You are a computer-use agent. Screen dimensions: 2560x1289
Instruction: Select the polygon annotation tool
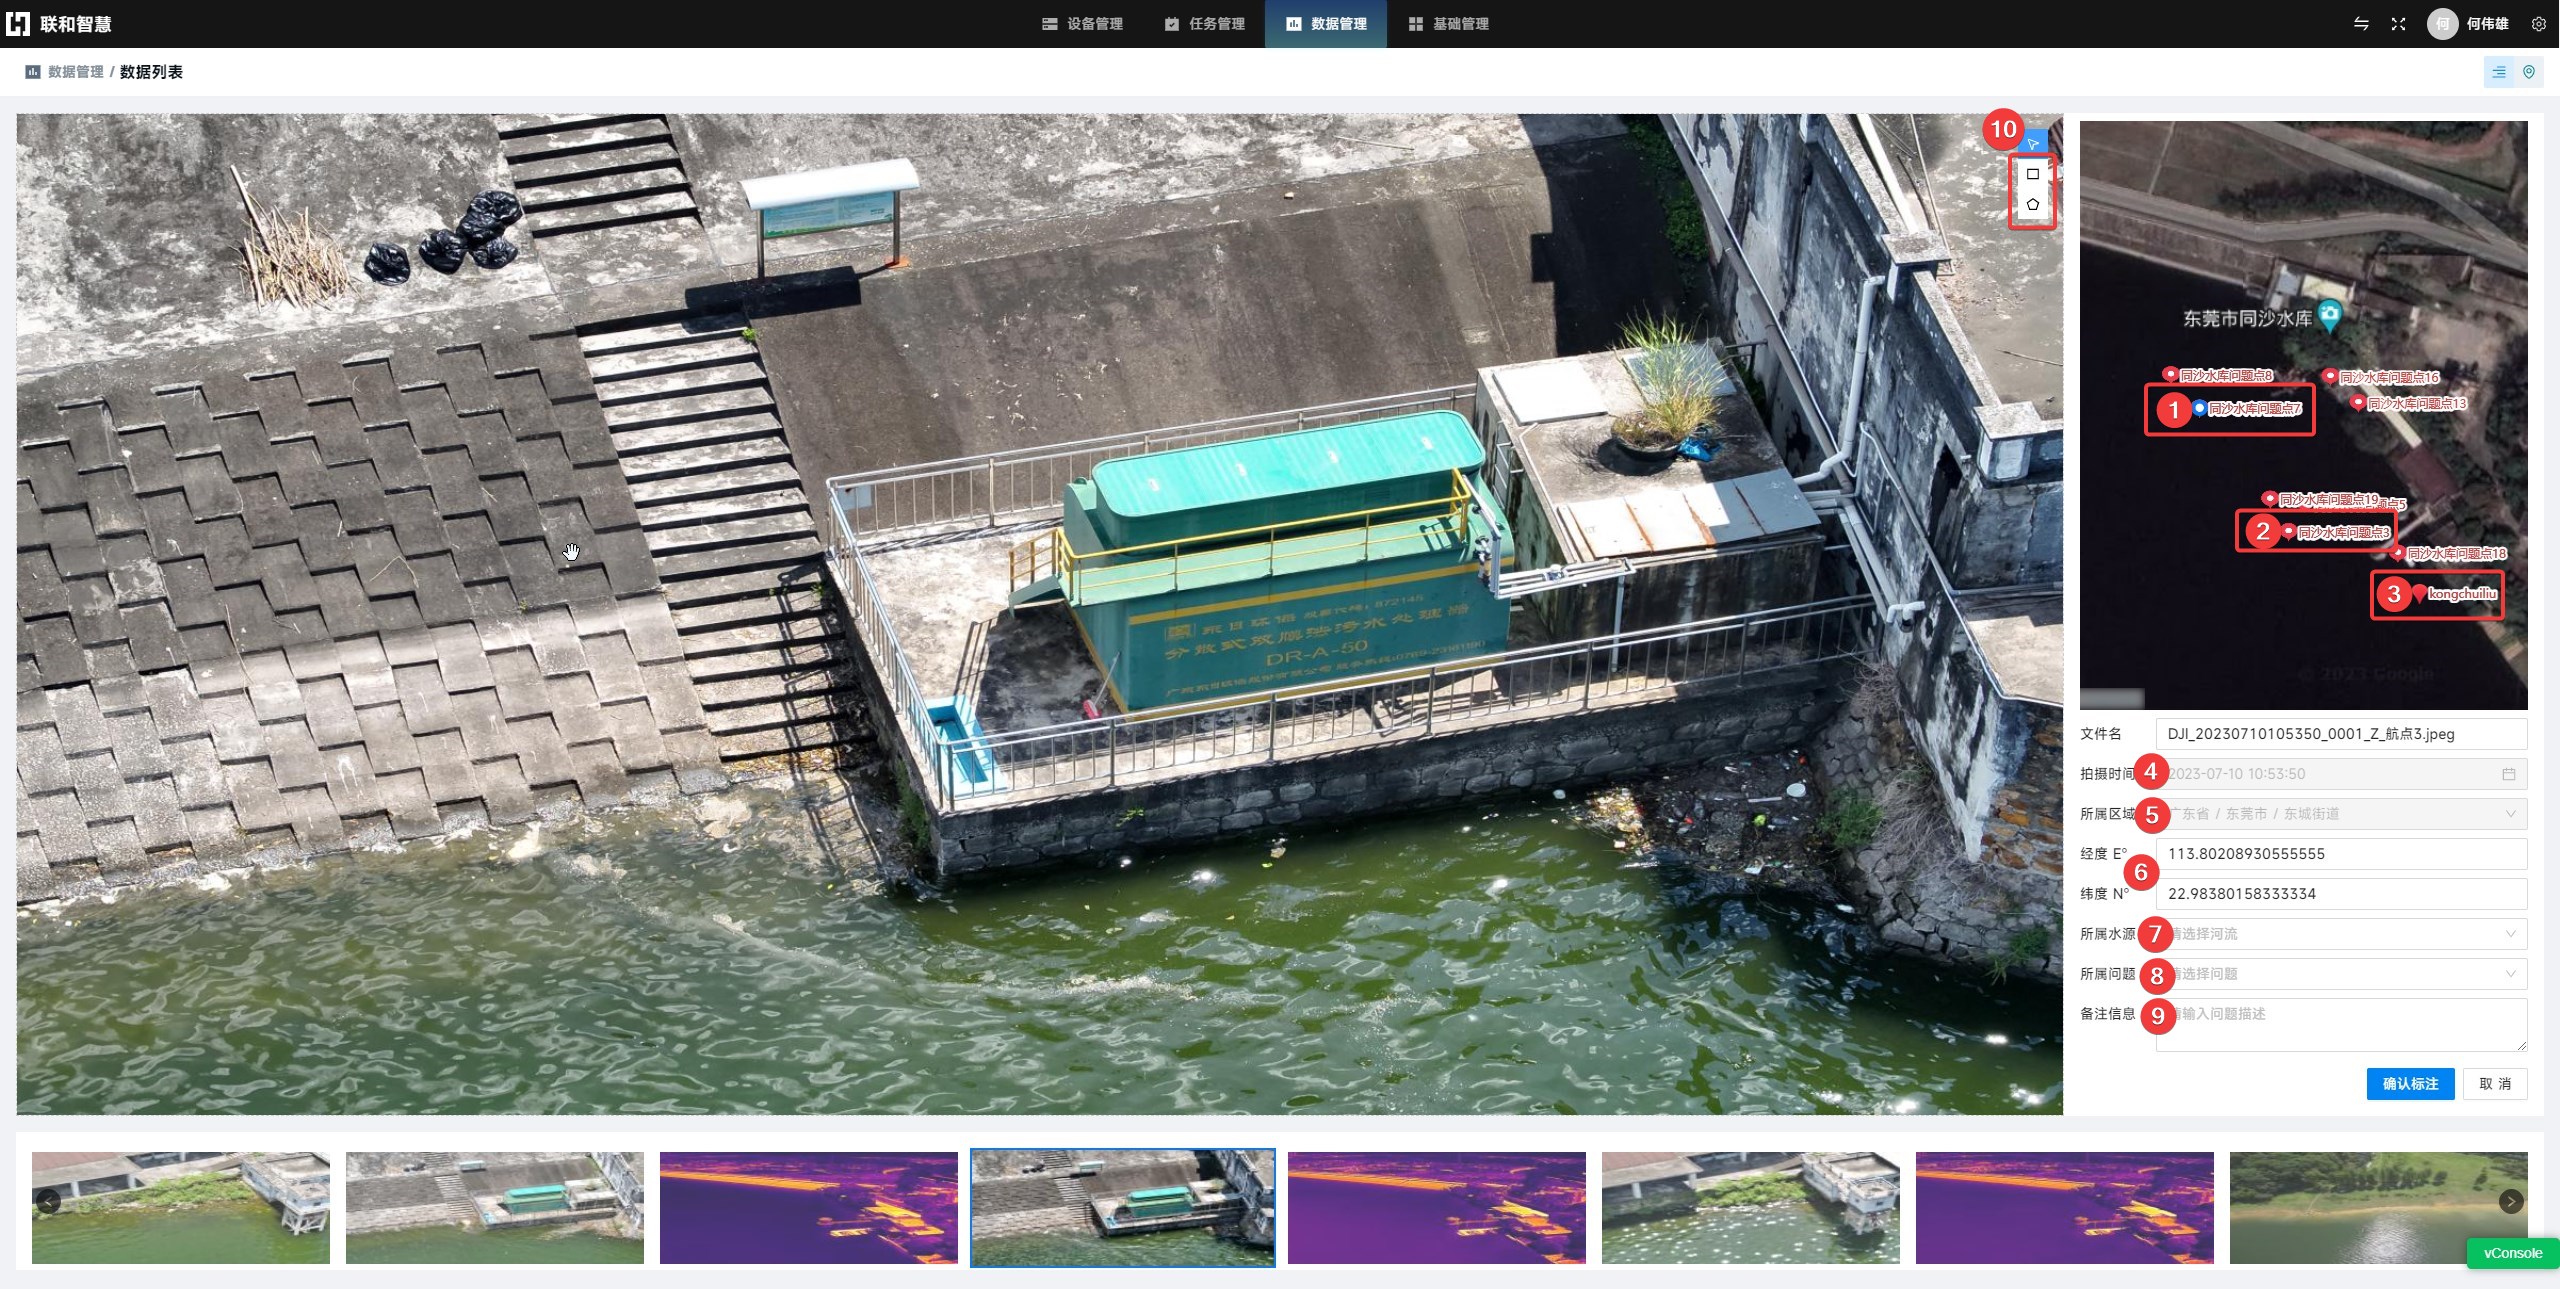2033,204
